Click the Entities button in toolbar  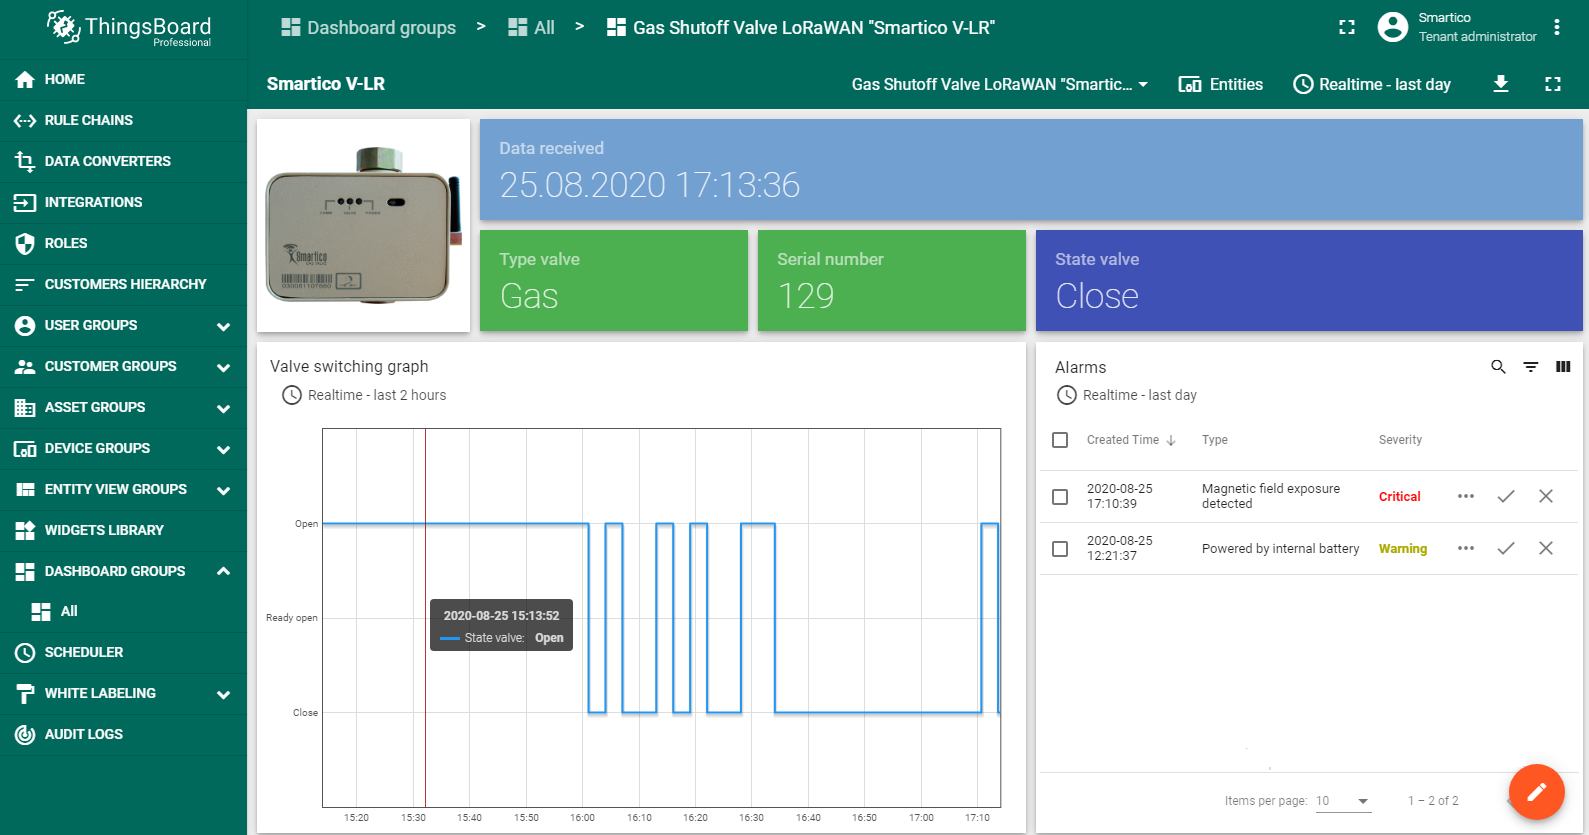point(1221,84)
